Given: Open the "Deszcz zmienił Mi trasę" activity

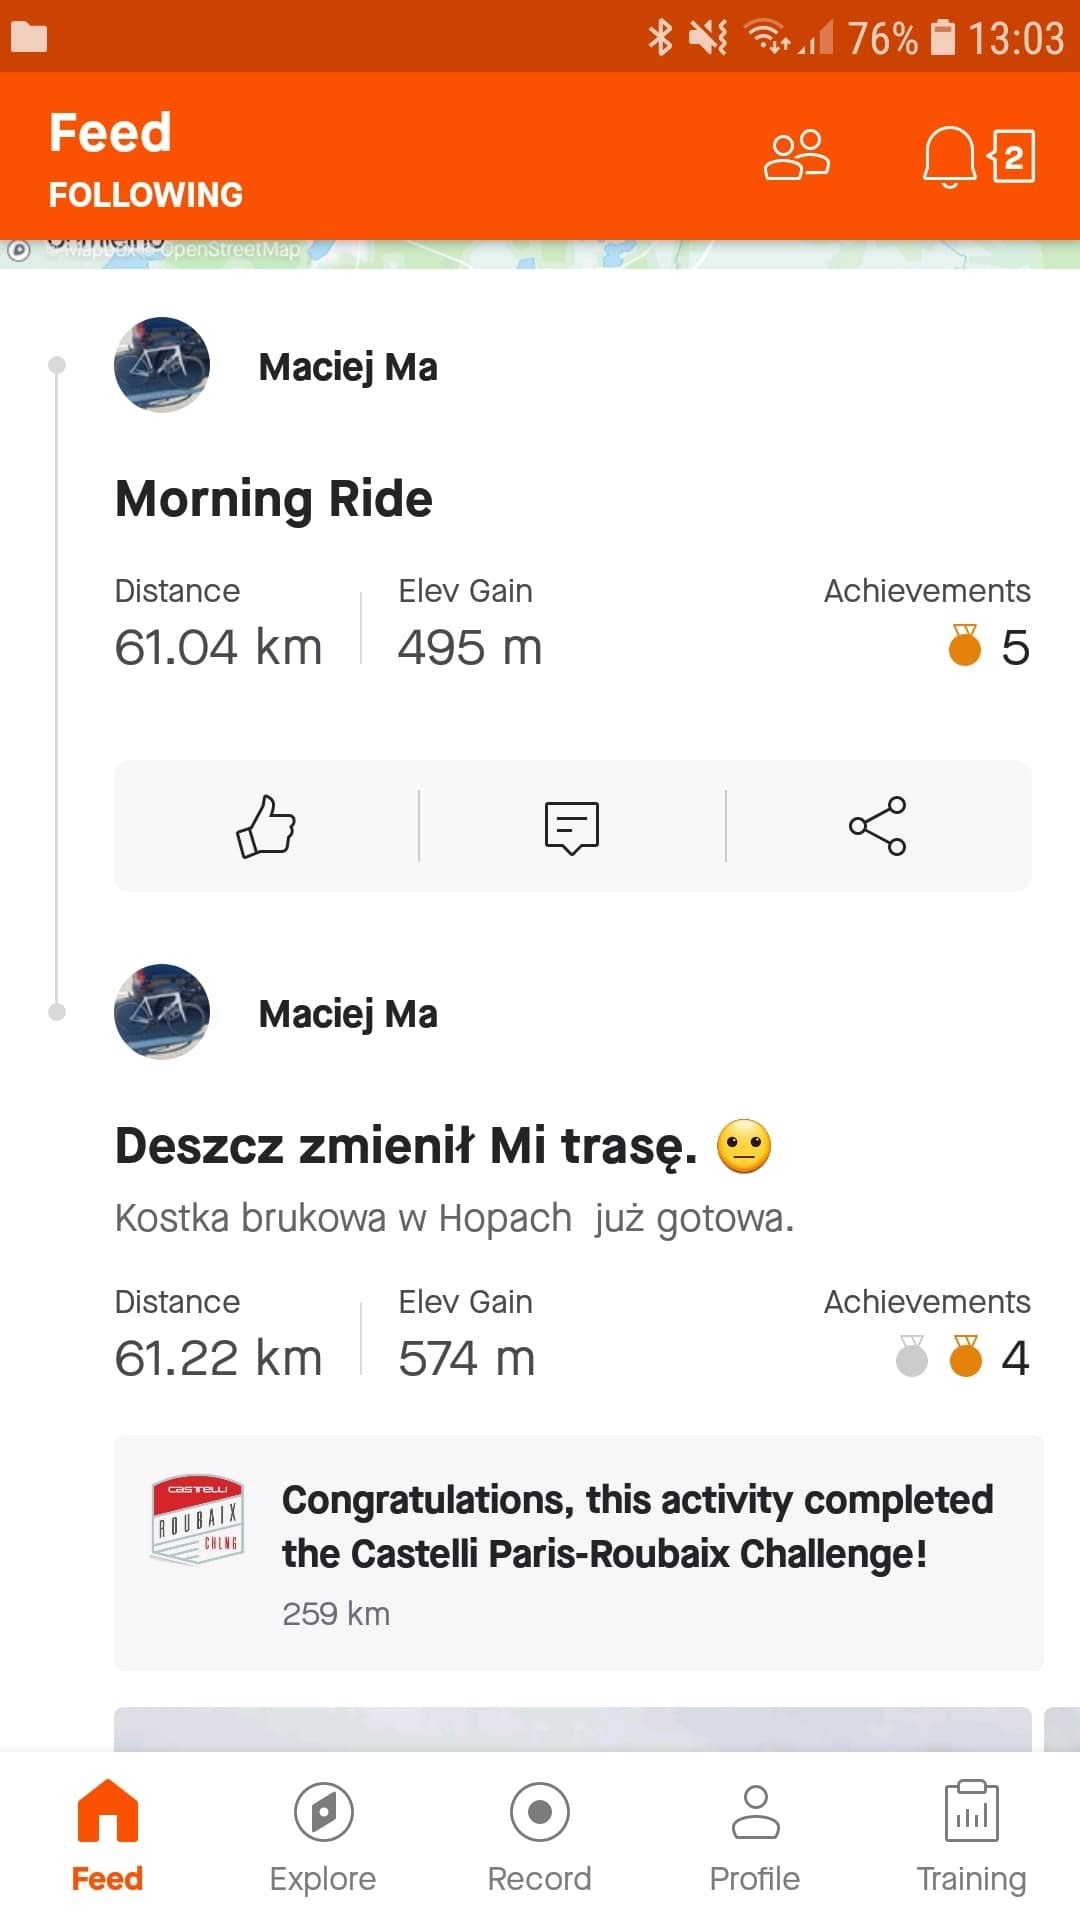Looking at the screenshot, I should (x=406, y=1146).
